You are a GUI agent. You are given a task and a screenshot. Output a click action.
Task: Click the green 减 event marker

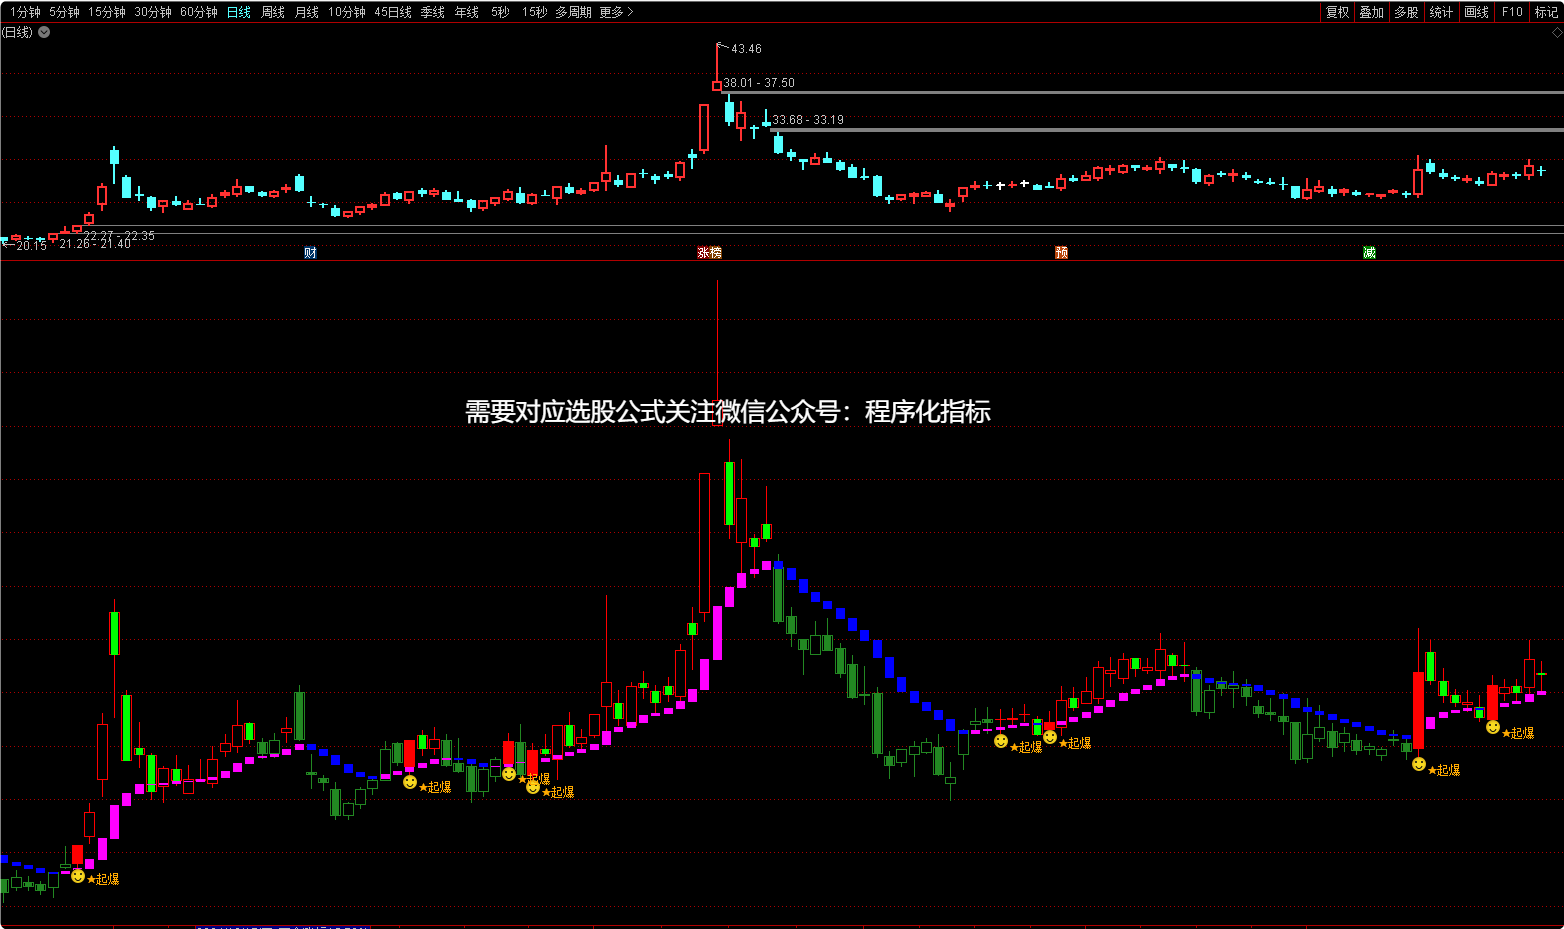[x=1369, y=253]
